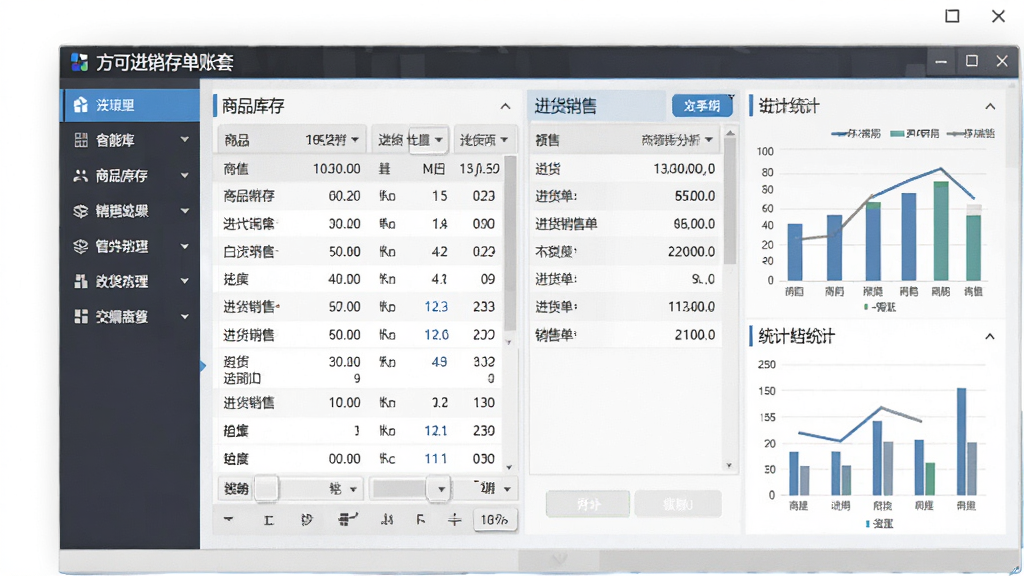Click the blue value 111
The image size is (1024, 576).
[x=436, y=458]
